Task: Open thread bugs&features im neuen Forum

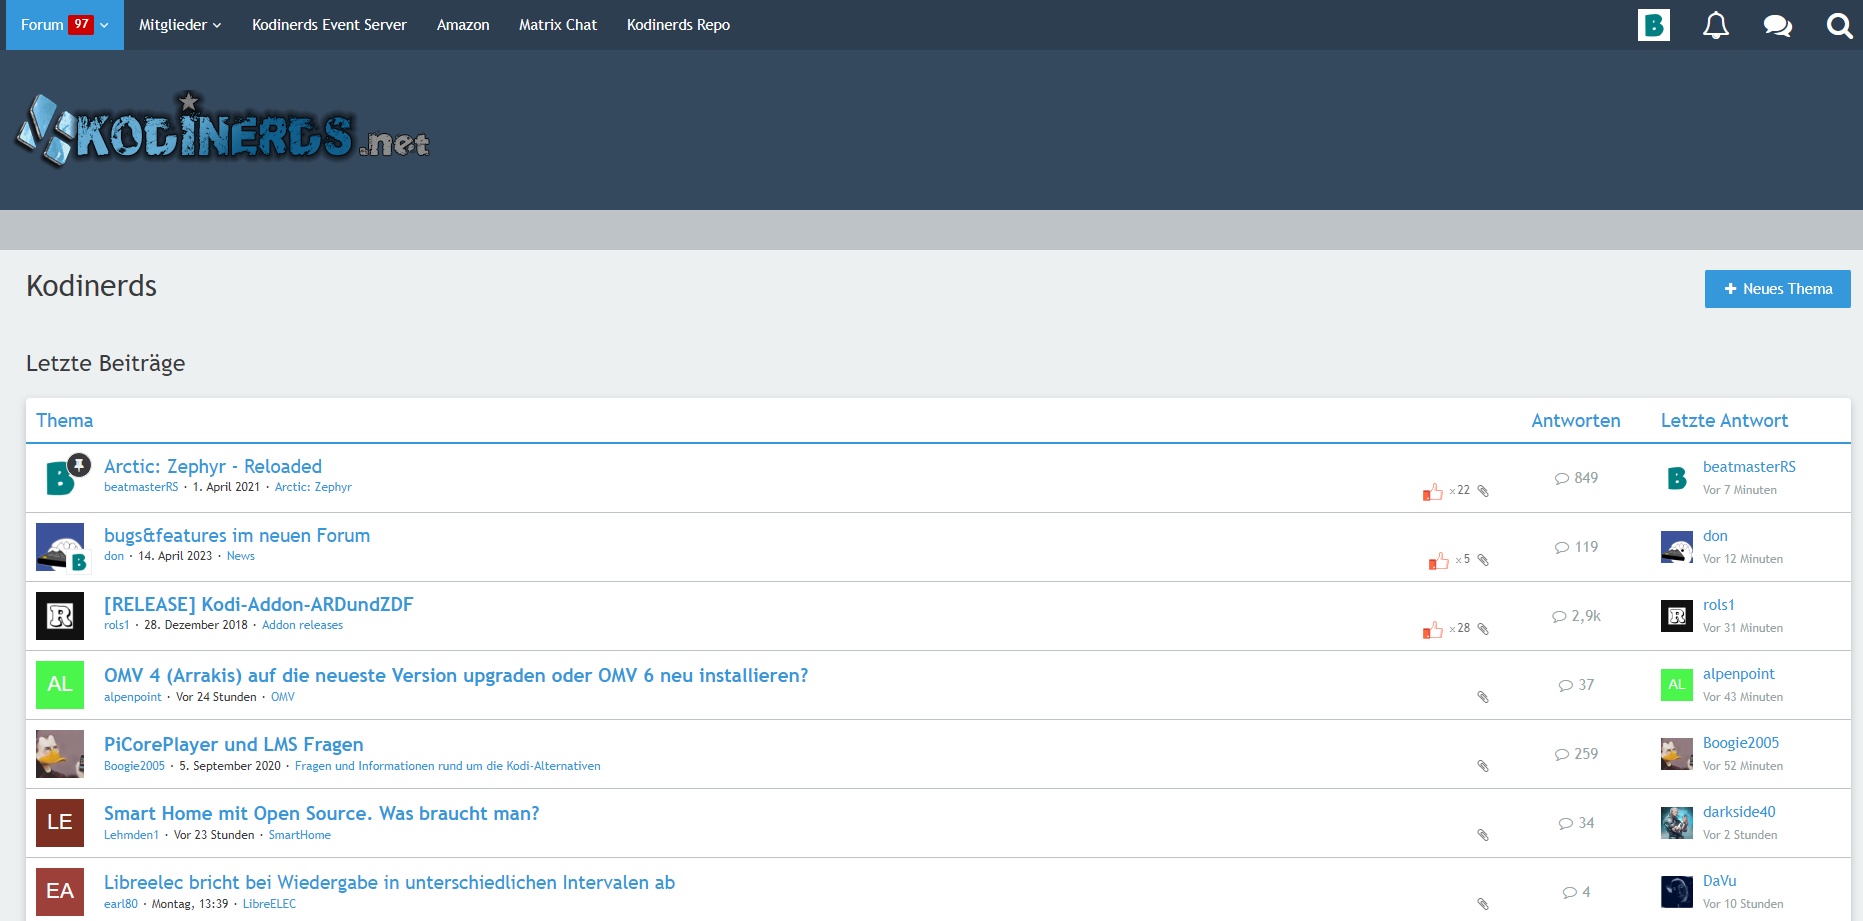Action: pyautogui.click(x=237, y=535)
